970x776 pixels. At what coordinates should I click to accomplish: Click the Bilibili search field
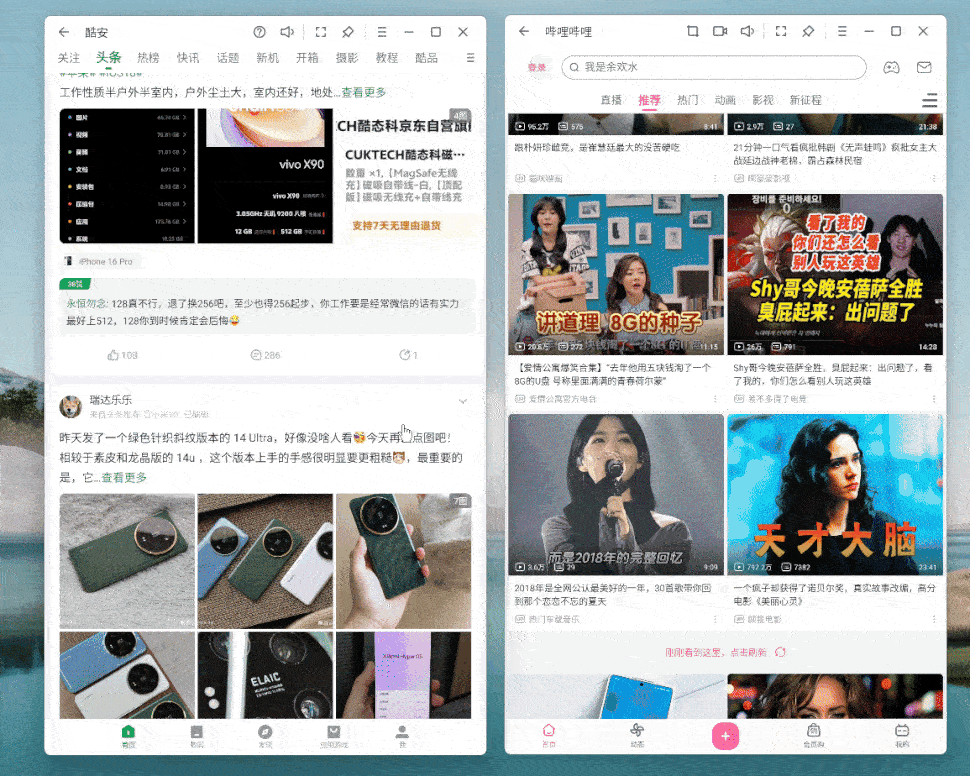click(713, 67)
